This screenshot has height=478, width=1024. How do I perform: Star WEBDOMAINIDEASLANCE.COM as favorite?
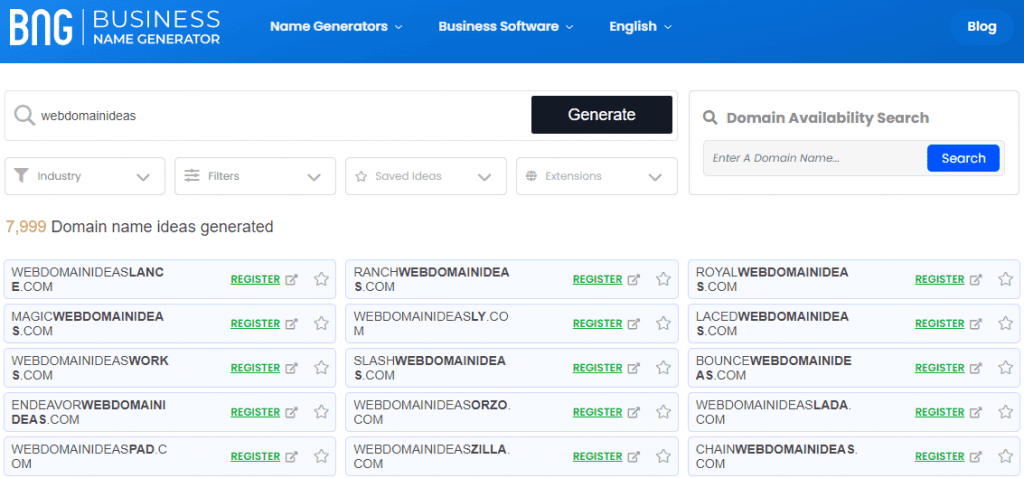[321, 280]
